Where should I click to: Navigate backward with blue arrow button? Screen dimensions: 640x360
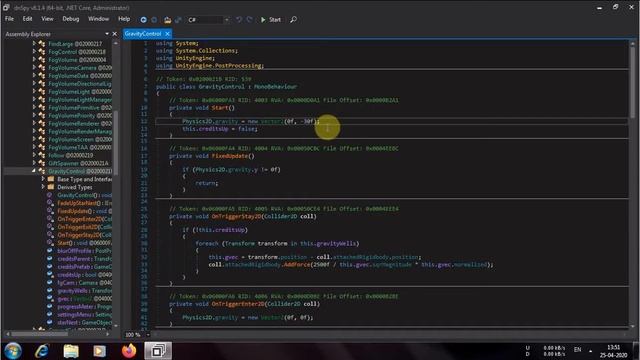click(x=143, y=20)
